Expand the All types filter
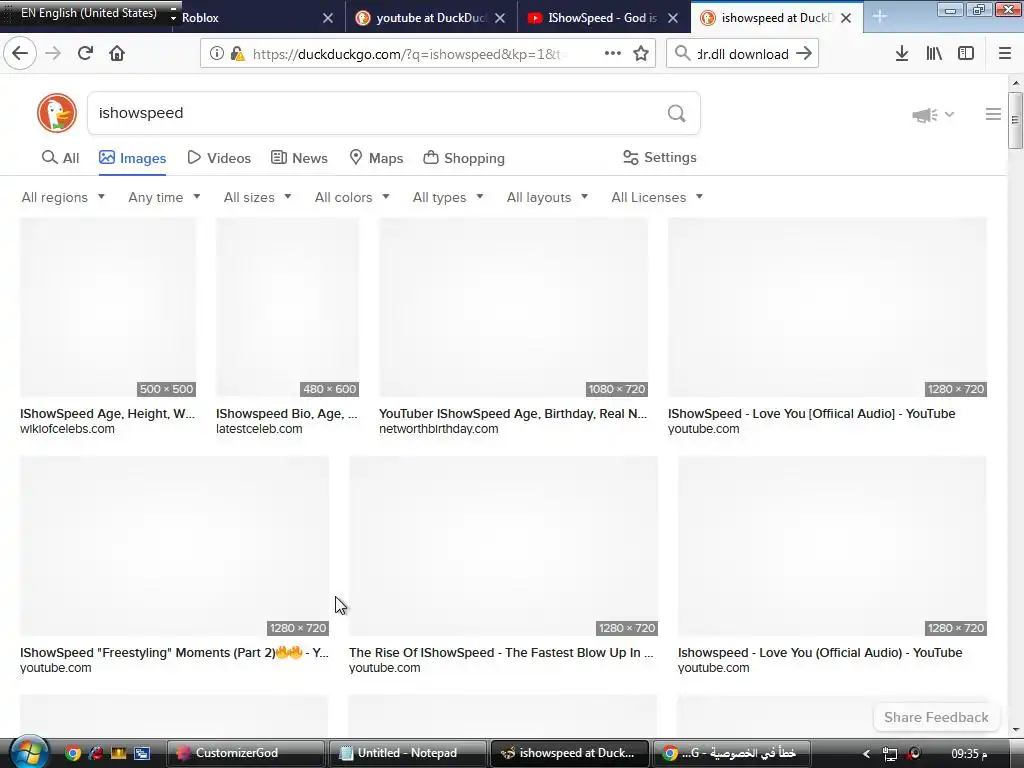The width and height of the screenshot is (1024, 768). point(448,197)
